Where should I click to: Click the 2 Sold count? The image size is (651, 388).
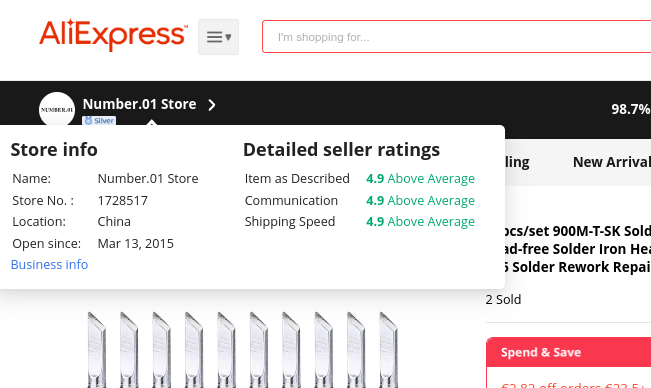[x=503, y=300]
